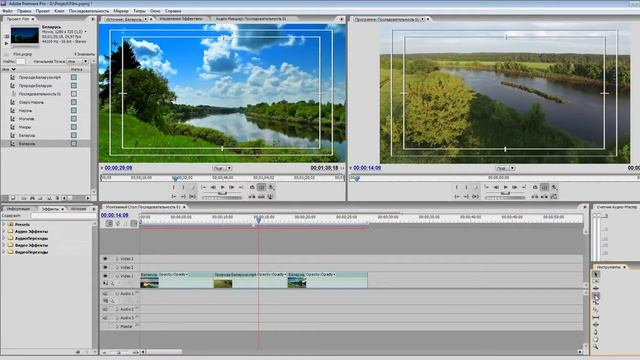Expand ВидеоПереходы folder

tap(4, 252)
